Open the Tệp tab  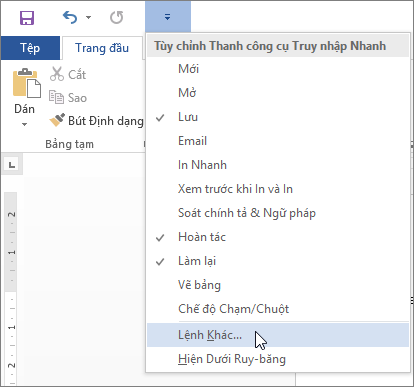pos(30,48)
